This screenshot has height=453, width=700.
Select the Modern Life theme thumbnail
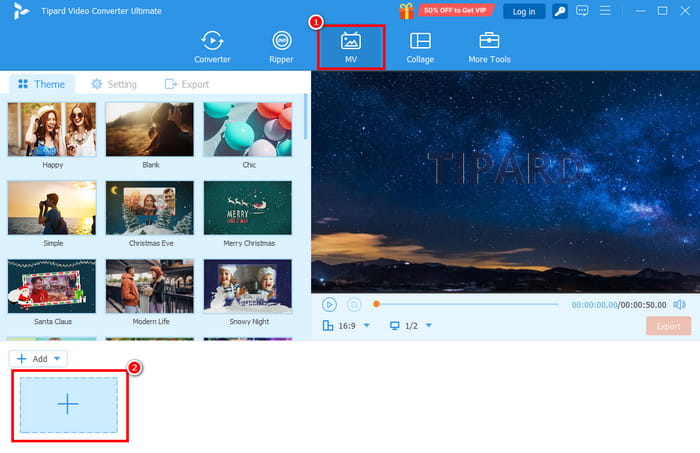click(150, 286)
